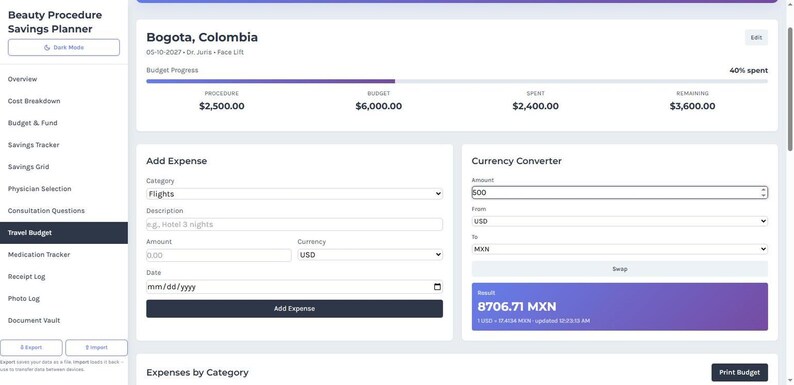The image size is (794, 385).
Task: Import data using the Import button
Action: click(x=96, y=348)
